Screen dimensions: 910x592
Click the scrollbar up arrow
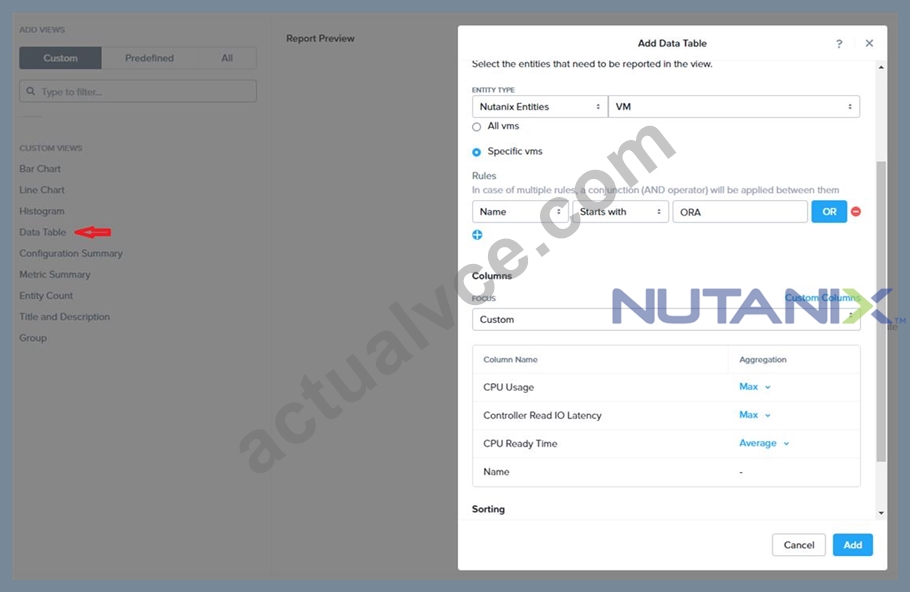pyautogui.click(x=881, y=67)
